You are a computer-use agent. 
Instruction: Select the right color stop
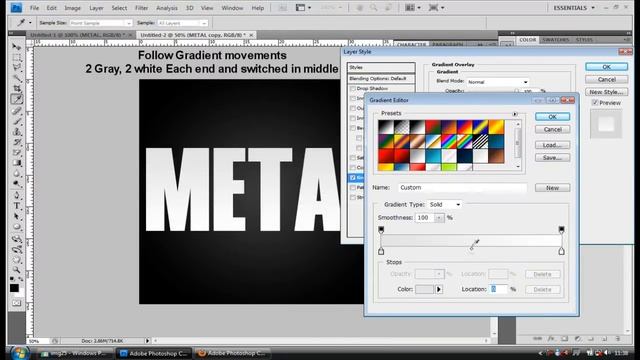(561, 251)
